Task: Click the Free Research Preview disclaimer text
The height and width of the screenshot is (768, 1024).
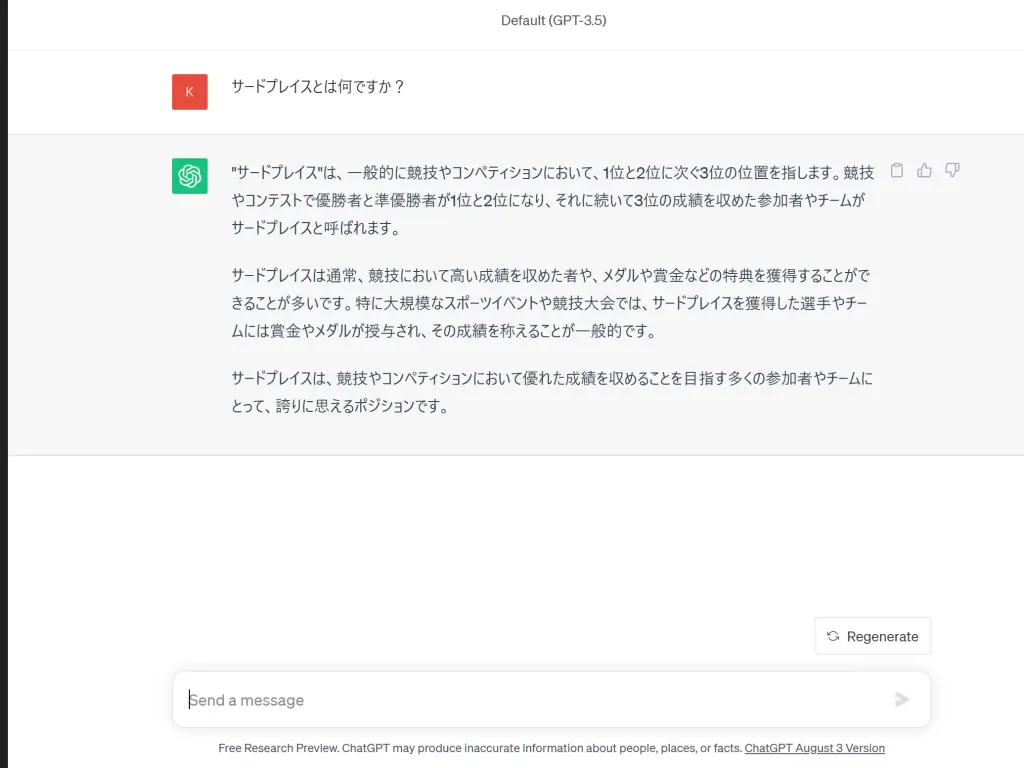Action: (x=480, y=748)
